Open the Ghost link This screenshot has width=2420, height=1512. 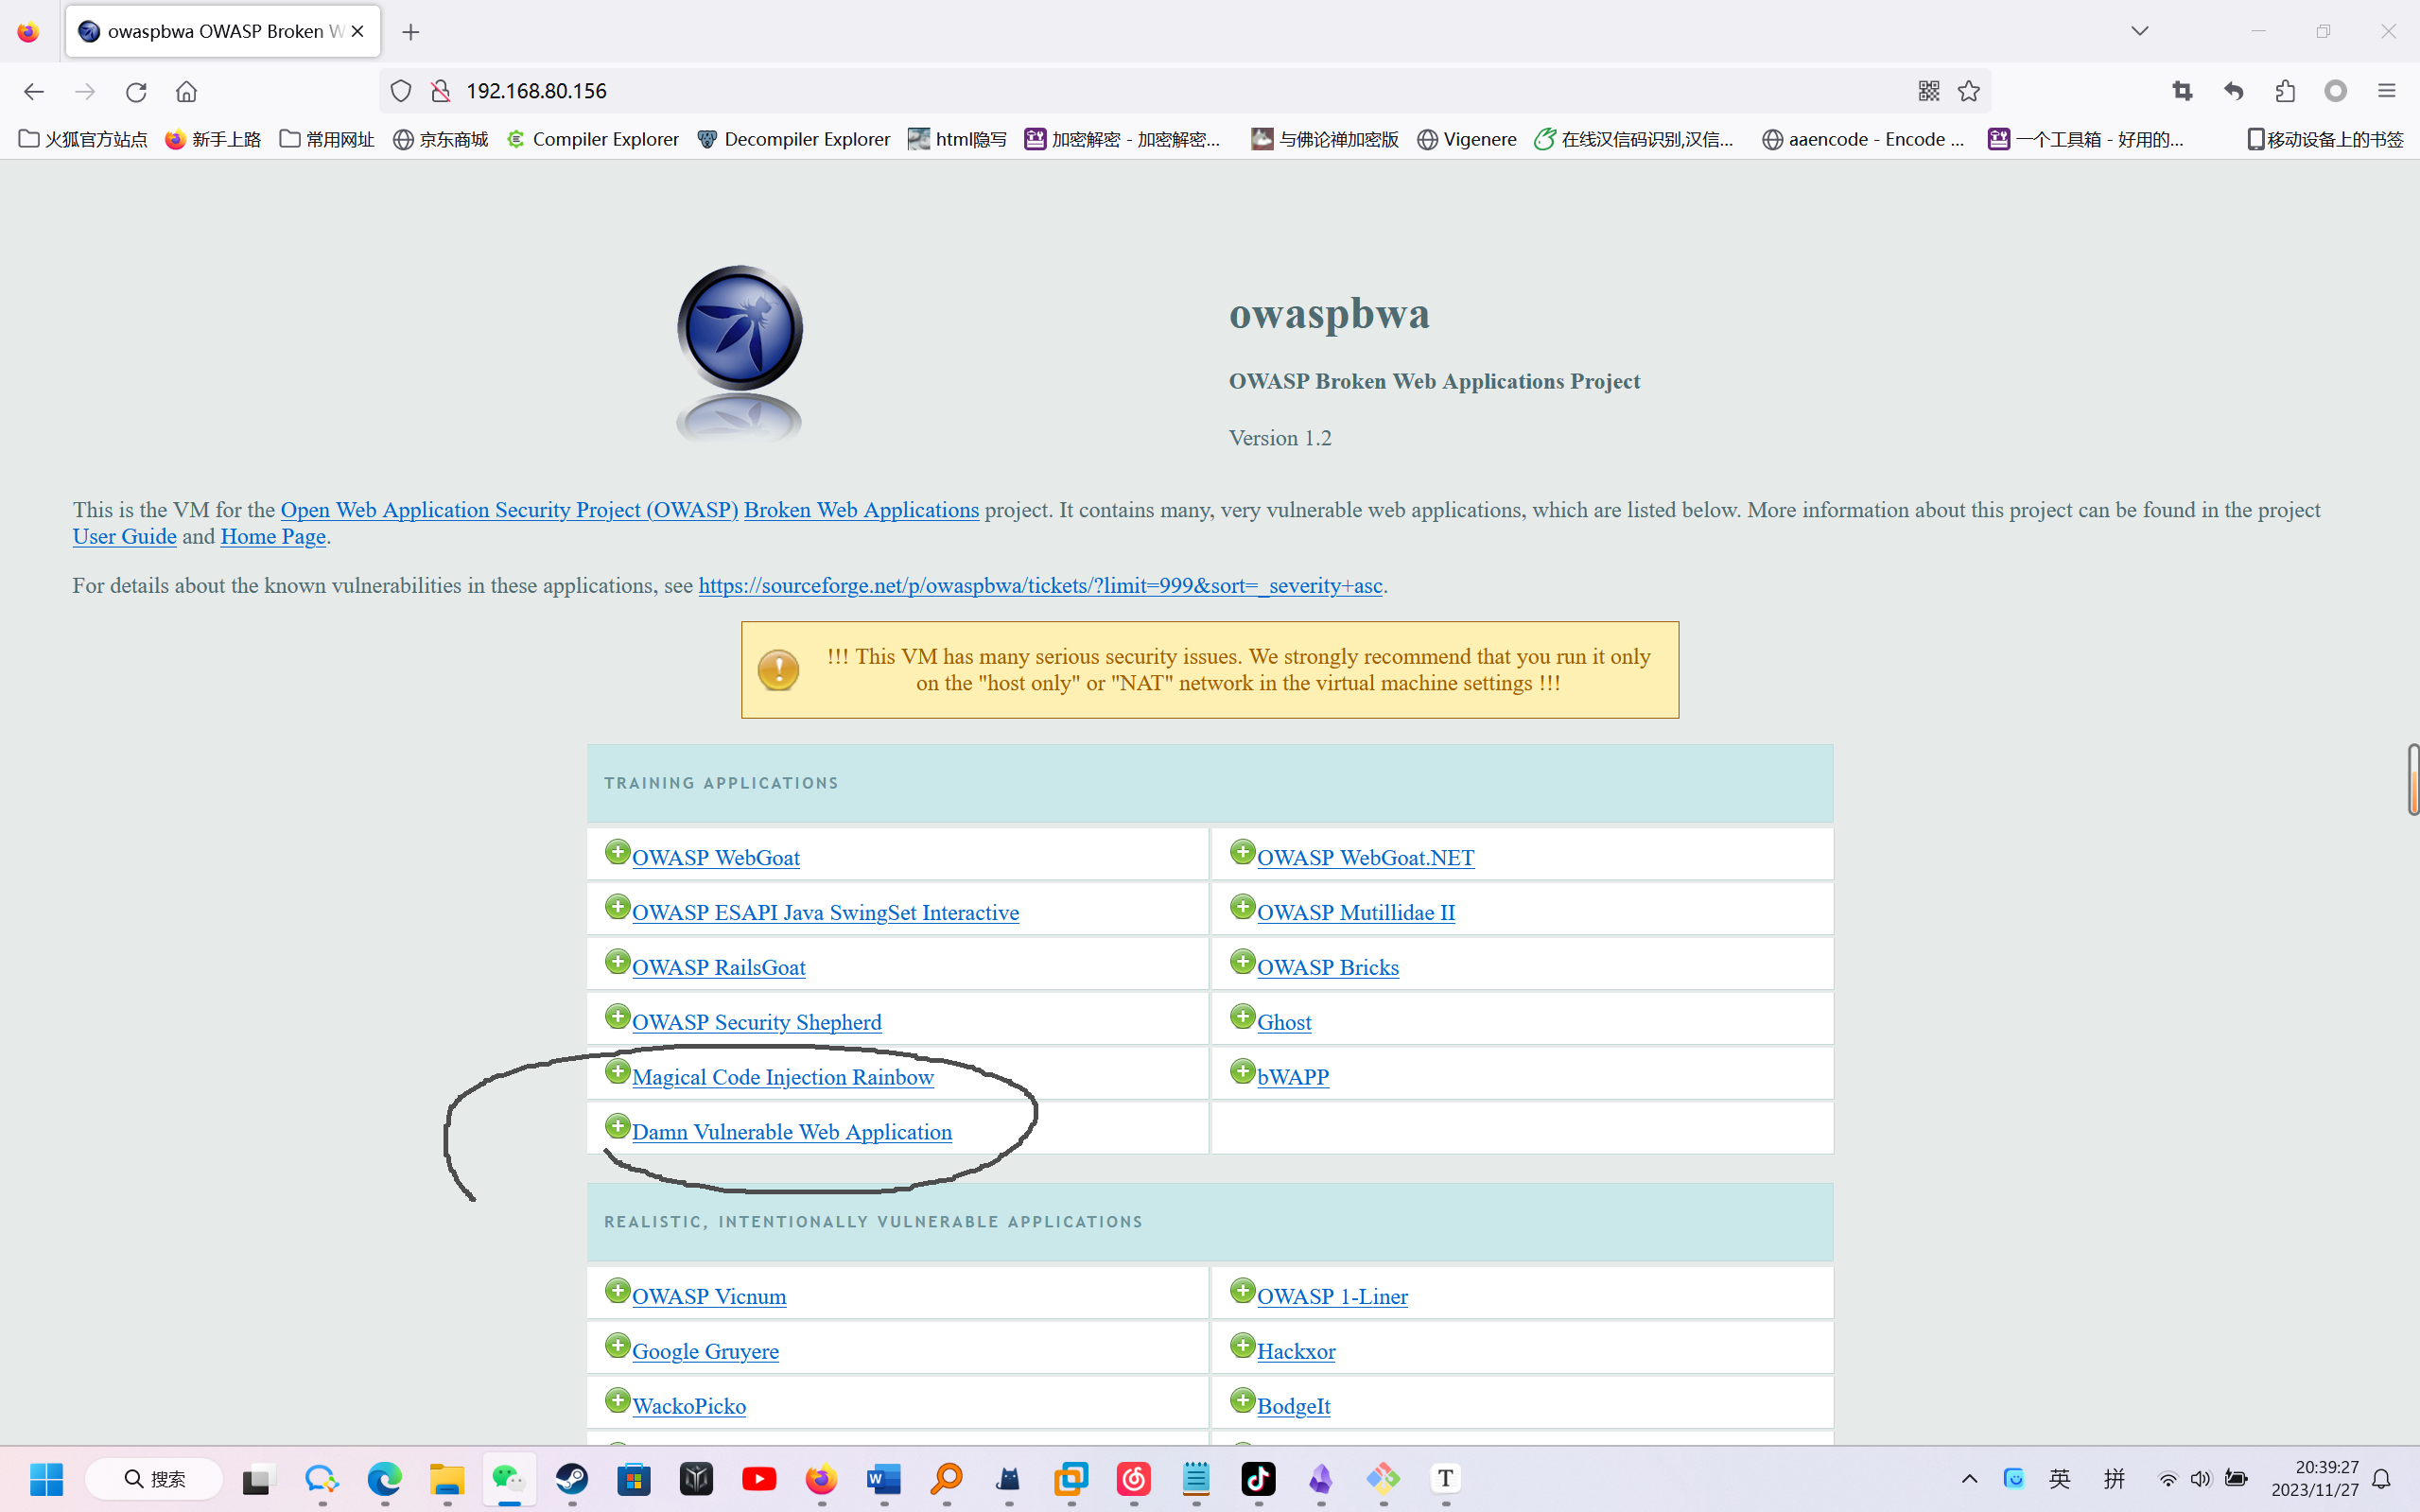click(x=1284, y=1023)
